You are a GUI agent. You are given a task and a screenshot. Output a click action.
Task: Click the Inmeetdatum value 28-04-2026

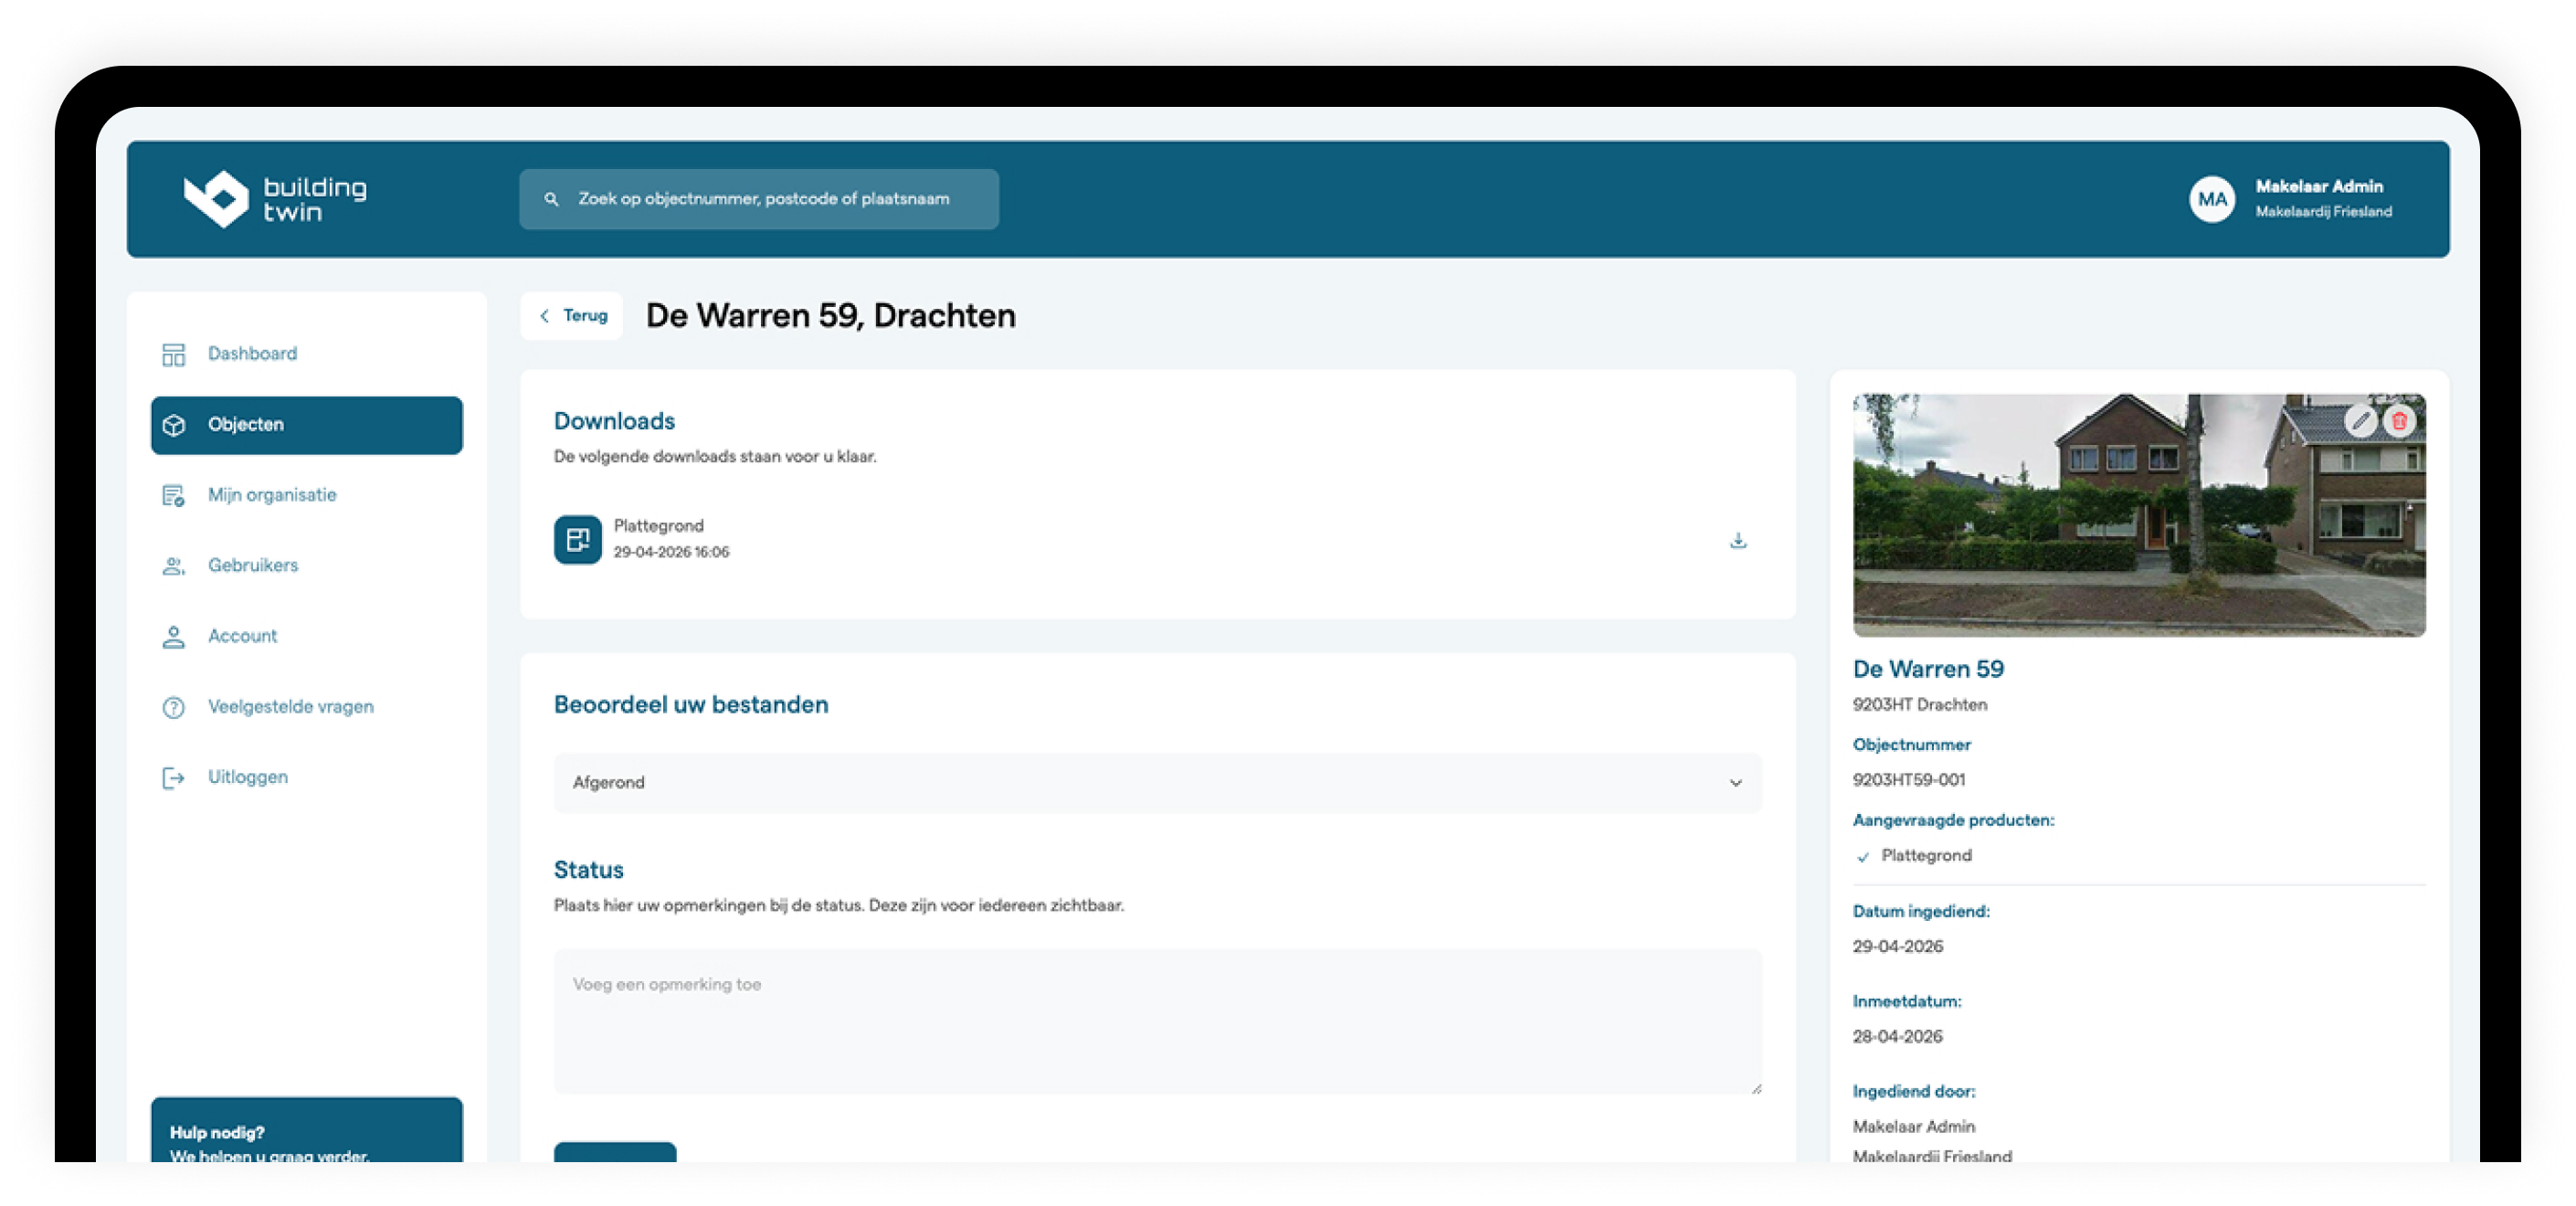(x=1896, y=1037)
